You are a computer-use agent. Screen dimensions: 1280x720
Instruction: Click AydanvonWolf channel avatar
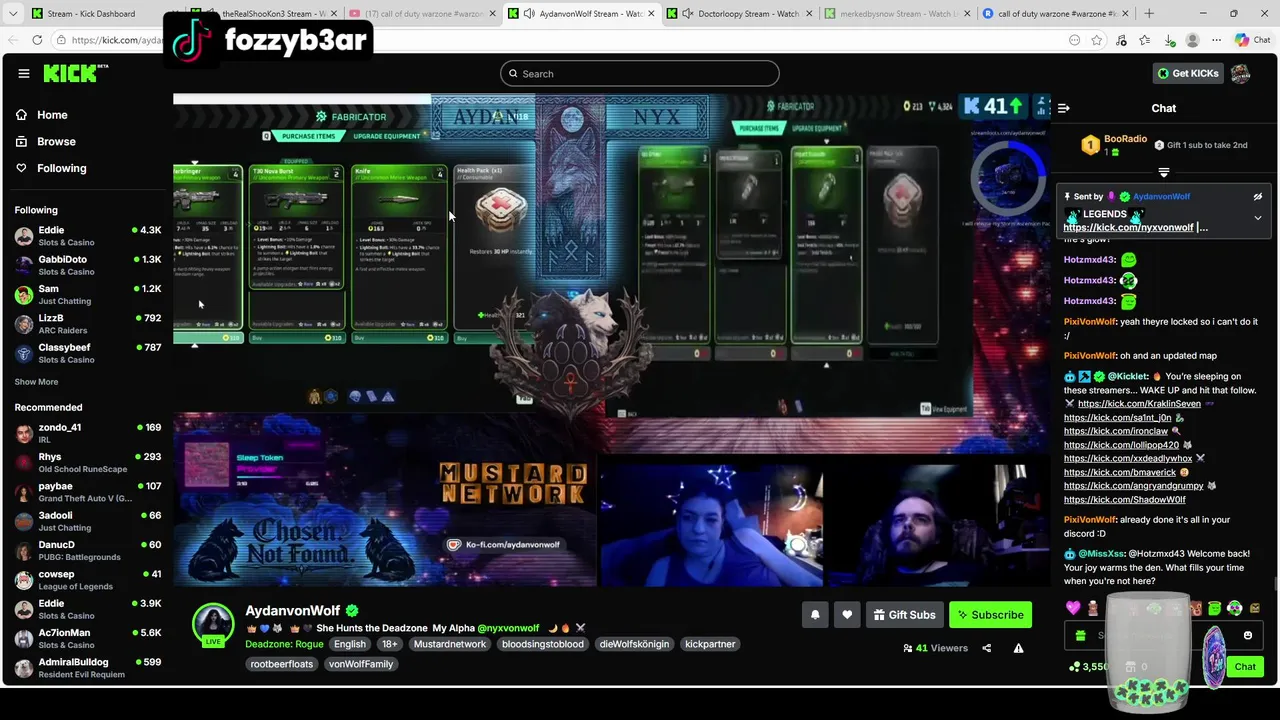pyautogui.click(x=213, y=624)
